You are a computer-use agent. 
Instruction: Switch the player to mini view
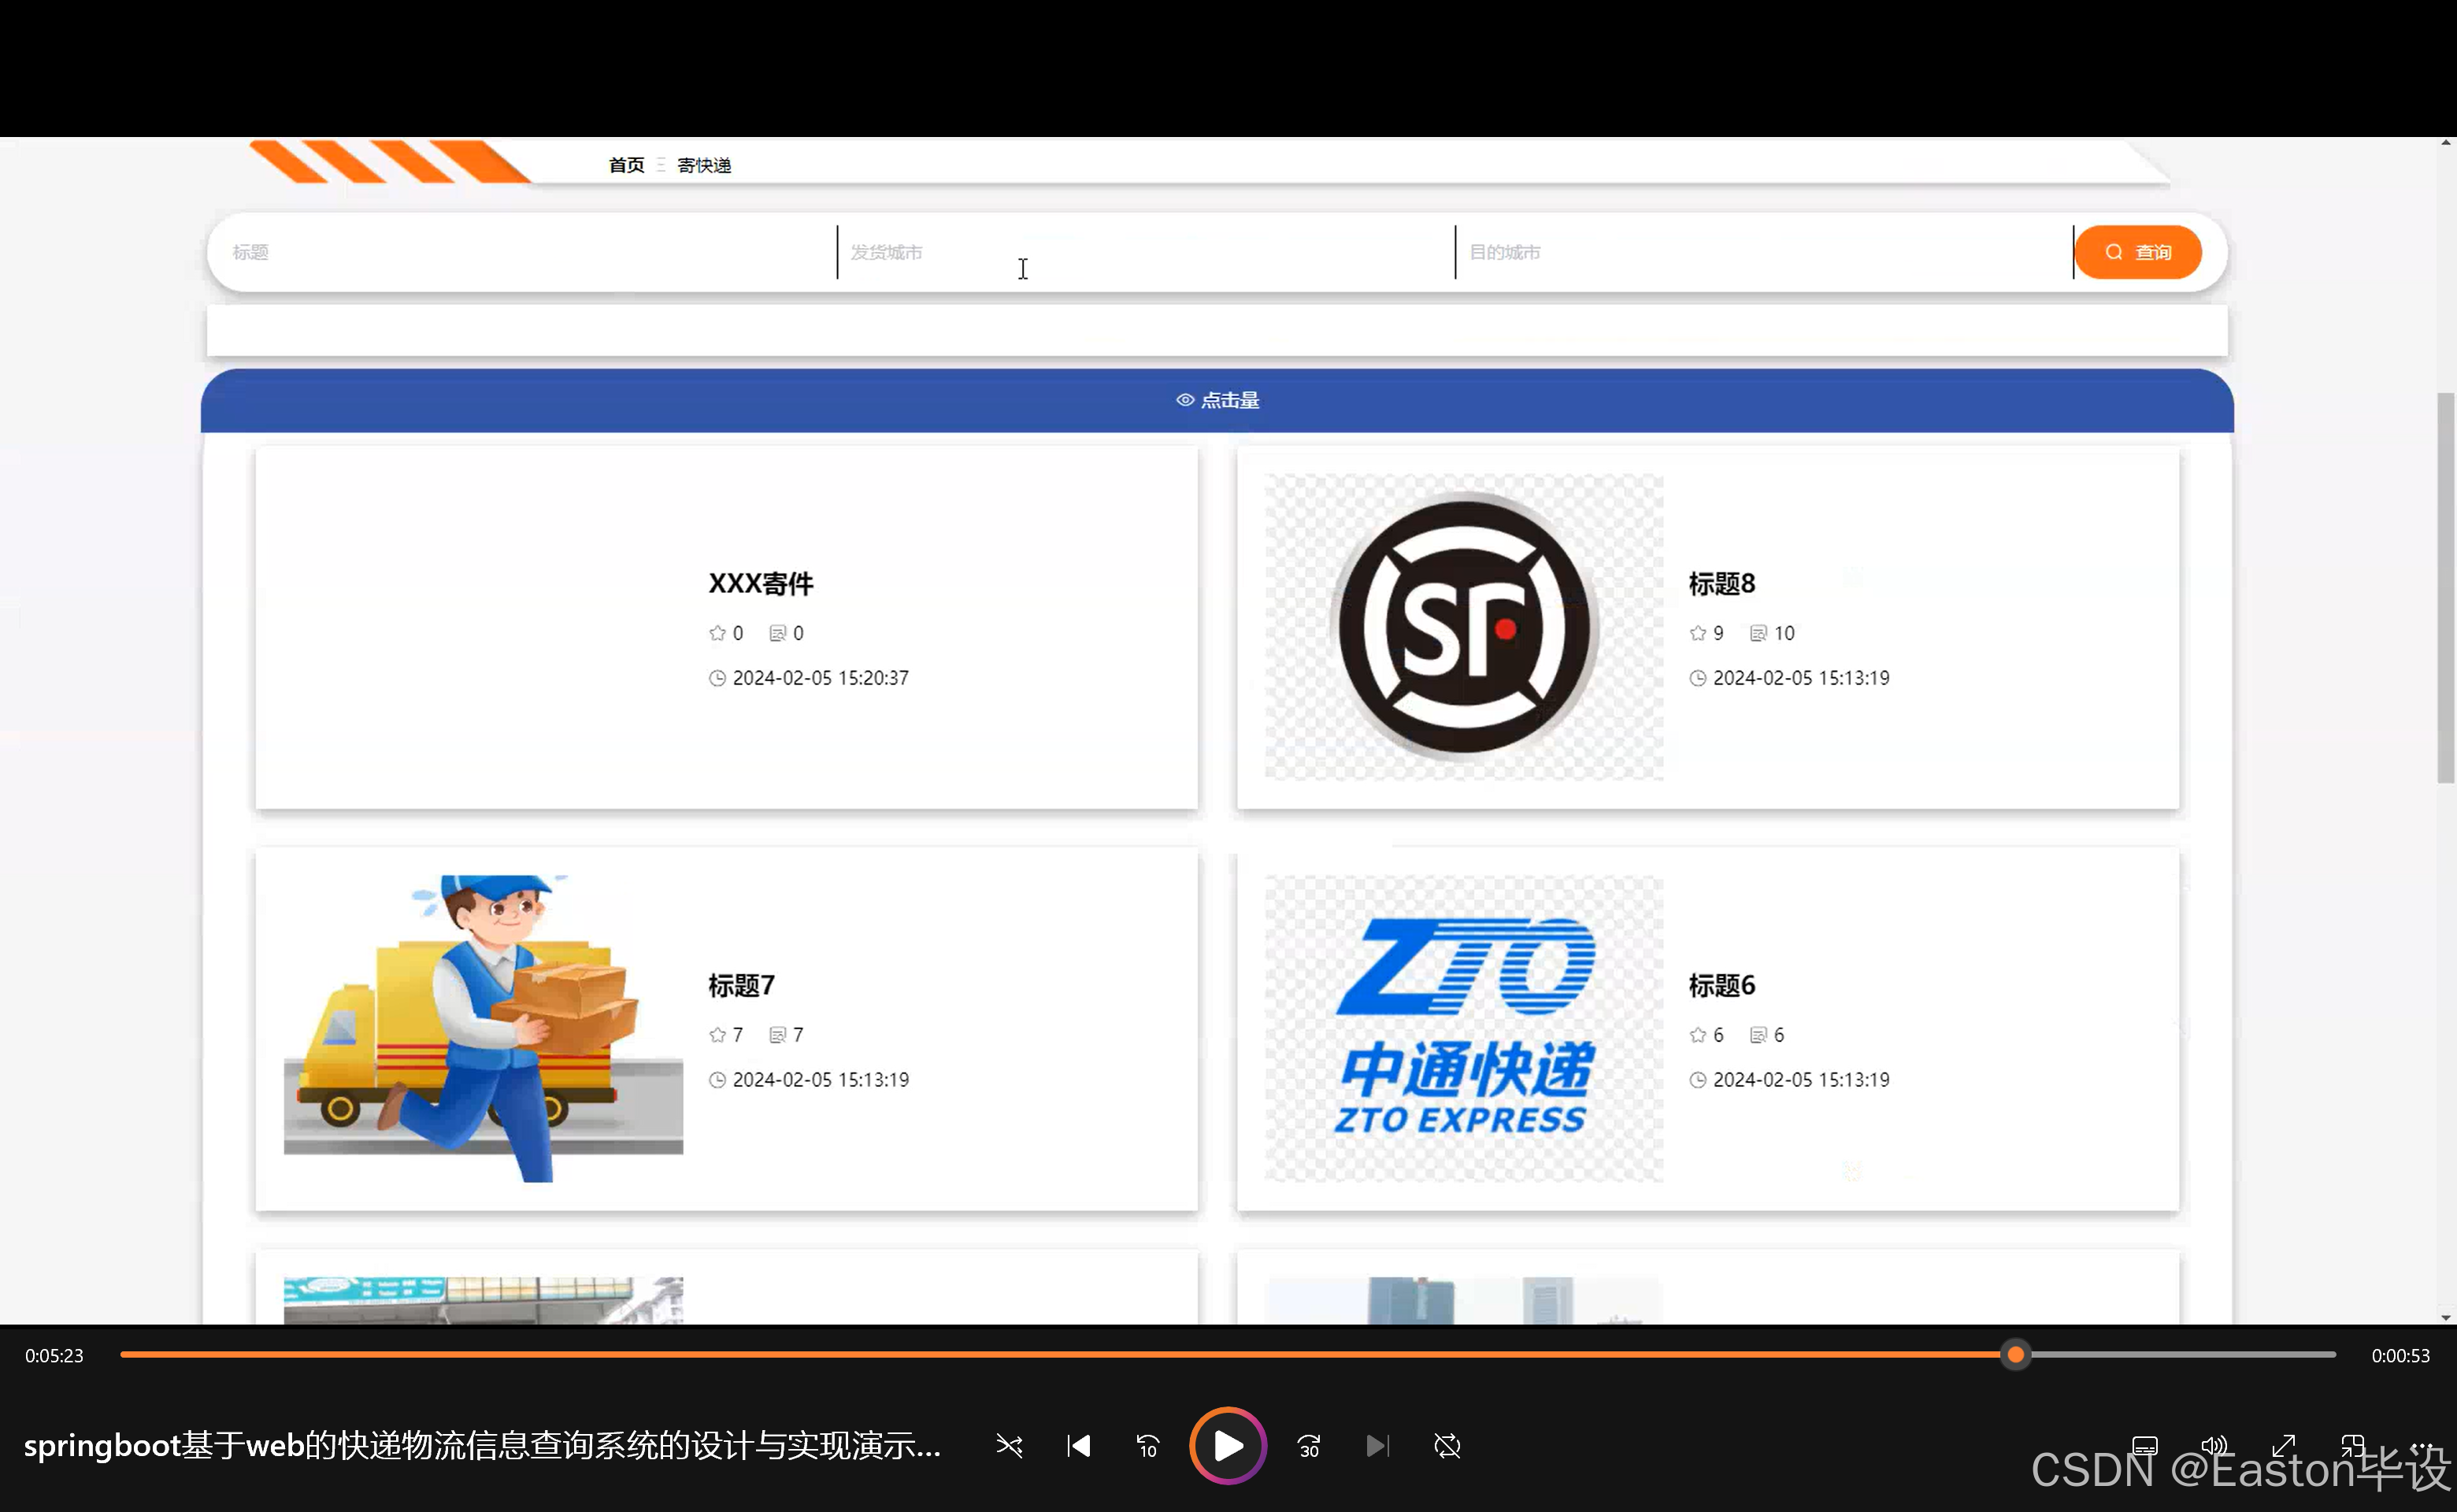pos(2353,1446)
